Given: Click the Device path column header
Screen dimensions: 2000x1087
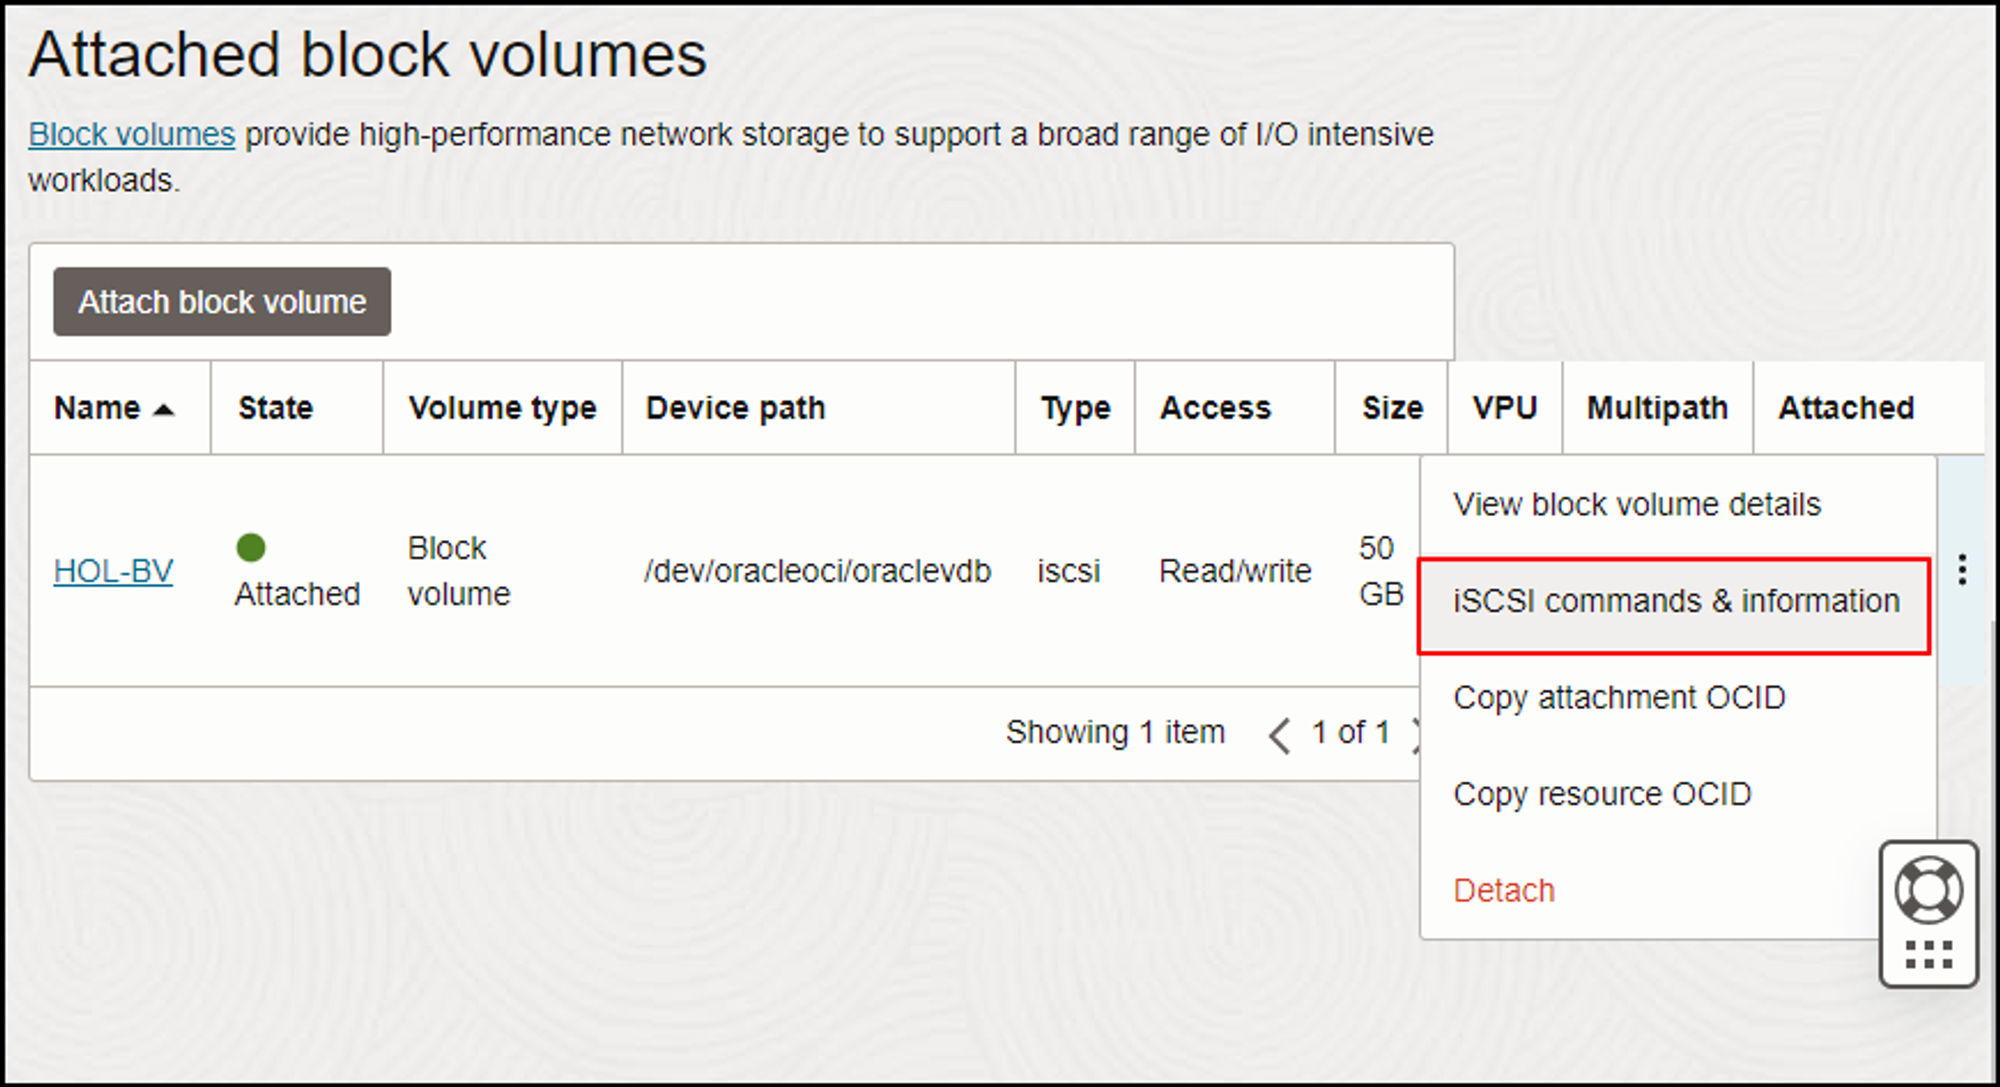Looking at the screenshot, I should pos(735,408).
